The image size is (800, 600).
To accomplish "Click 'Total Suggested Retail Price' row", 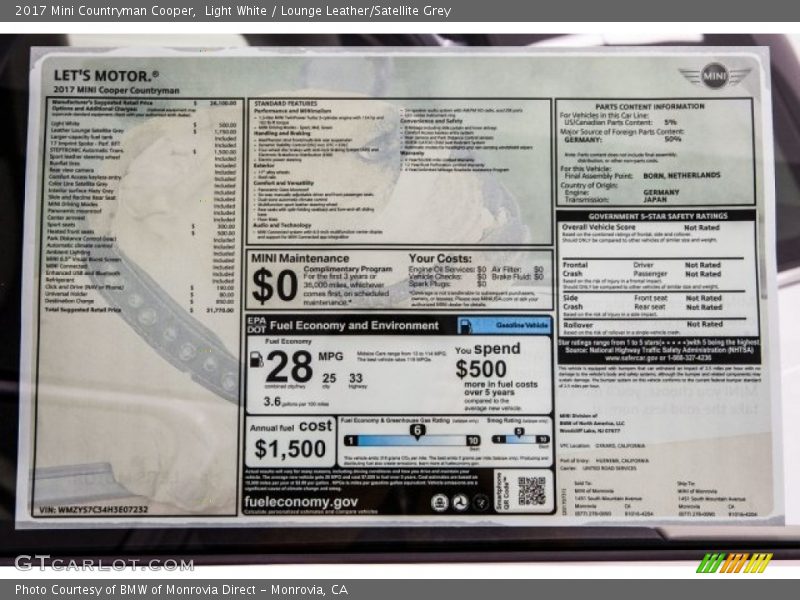I will (x=140, y=310).
